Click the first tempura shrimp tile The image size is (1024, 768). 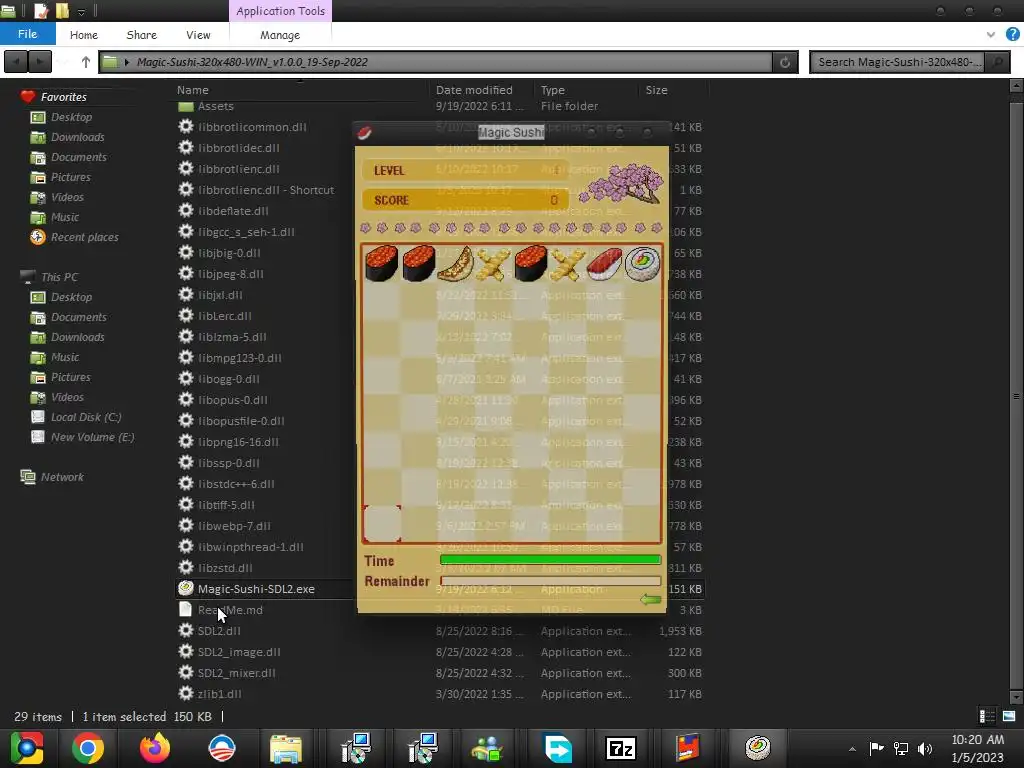tap(493, 264)
